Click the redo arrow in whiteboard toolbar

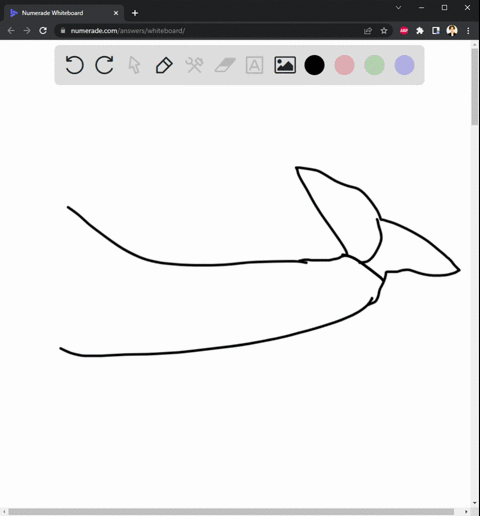coord(104,65)
